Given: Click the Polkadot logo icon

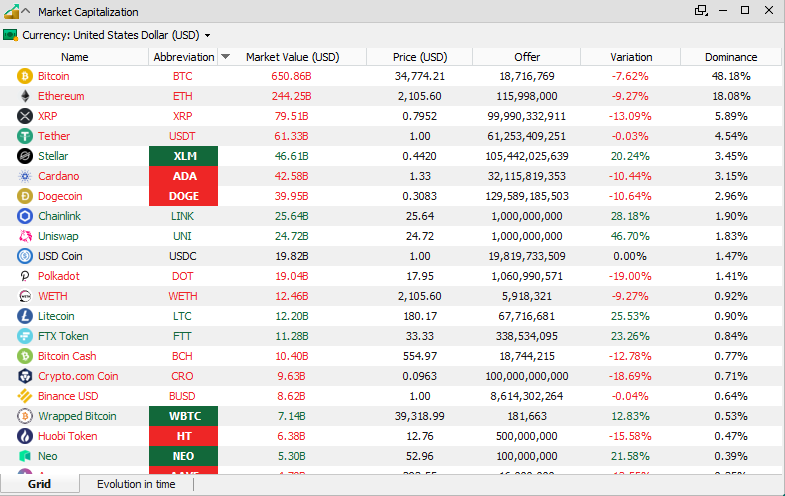Looking at the screenshot, I should tap(25, 276).
